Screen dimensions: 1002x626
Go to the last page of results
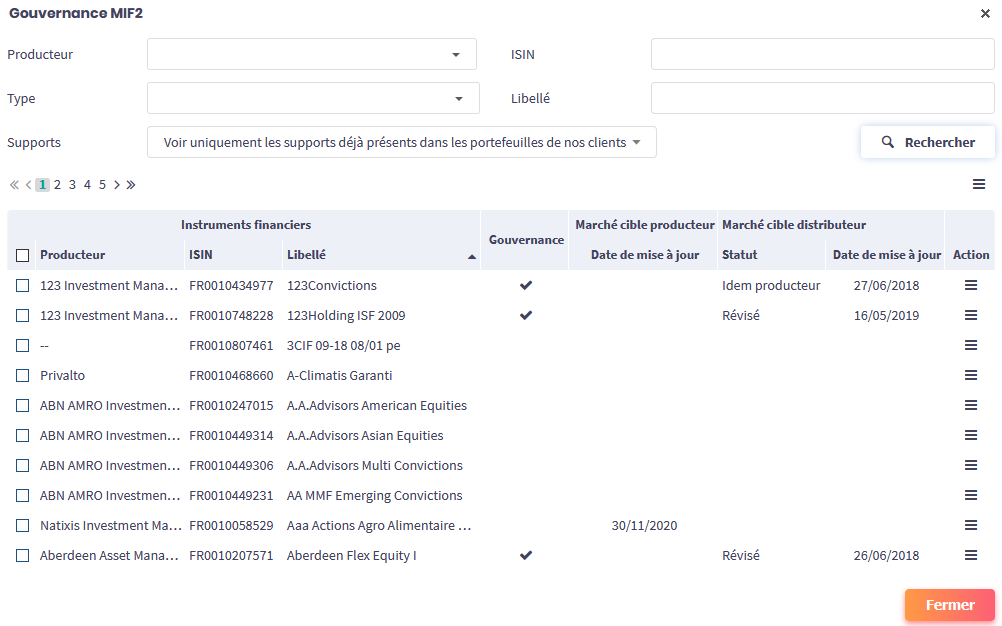pos(131,185)
